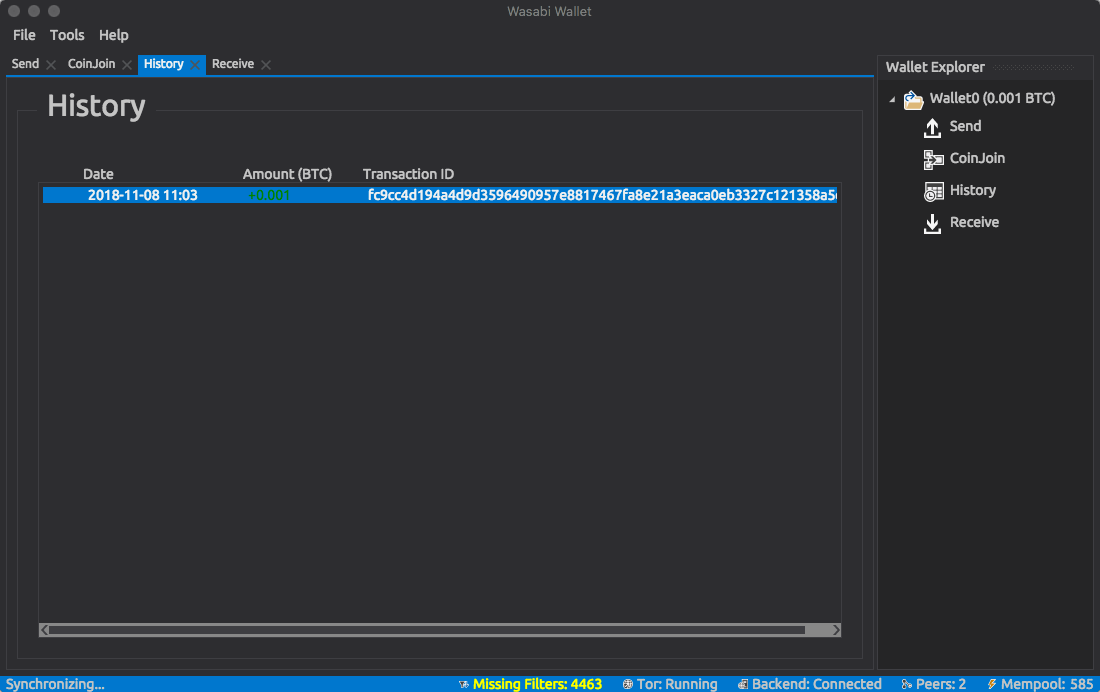Screen dimensions: 1100x692
Task: Click the scrollbar right arrow
Action: pyautogui.click(x=836, y=630)
